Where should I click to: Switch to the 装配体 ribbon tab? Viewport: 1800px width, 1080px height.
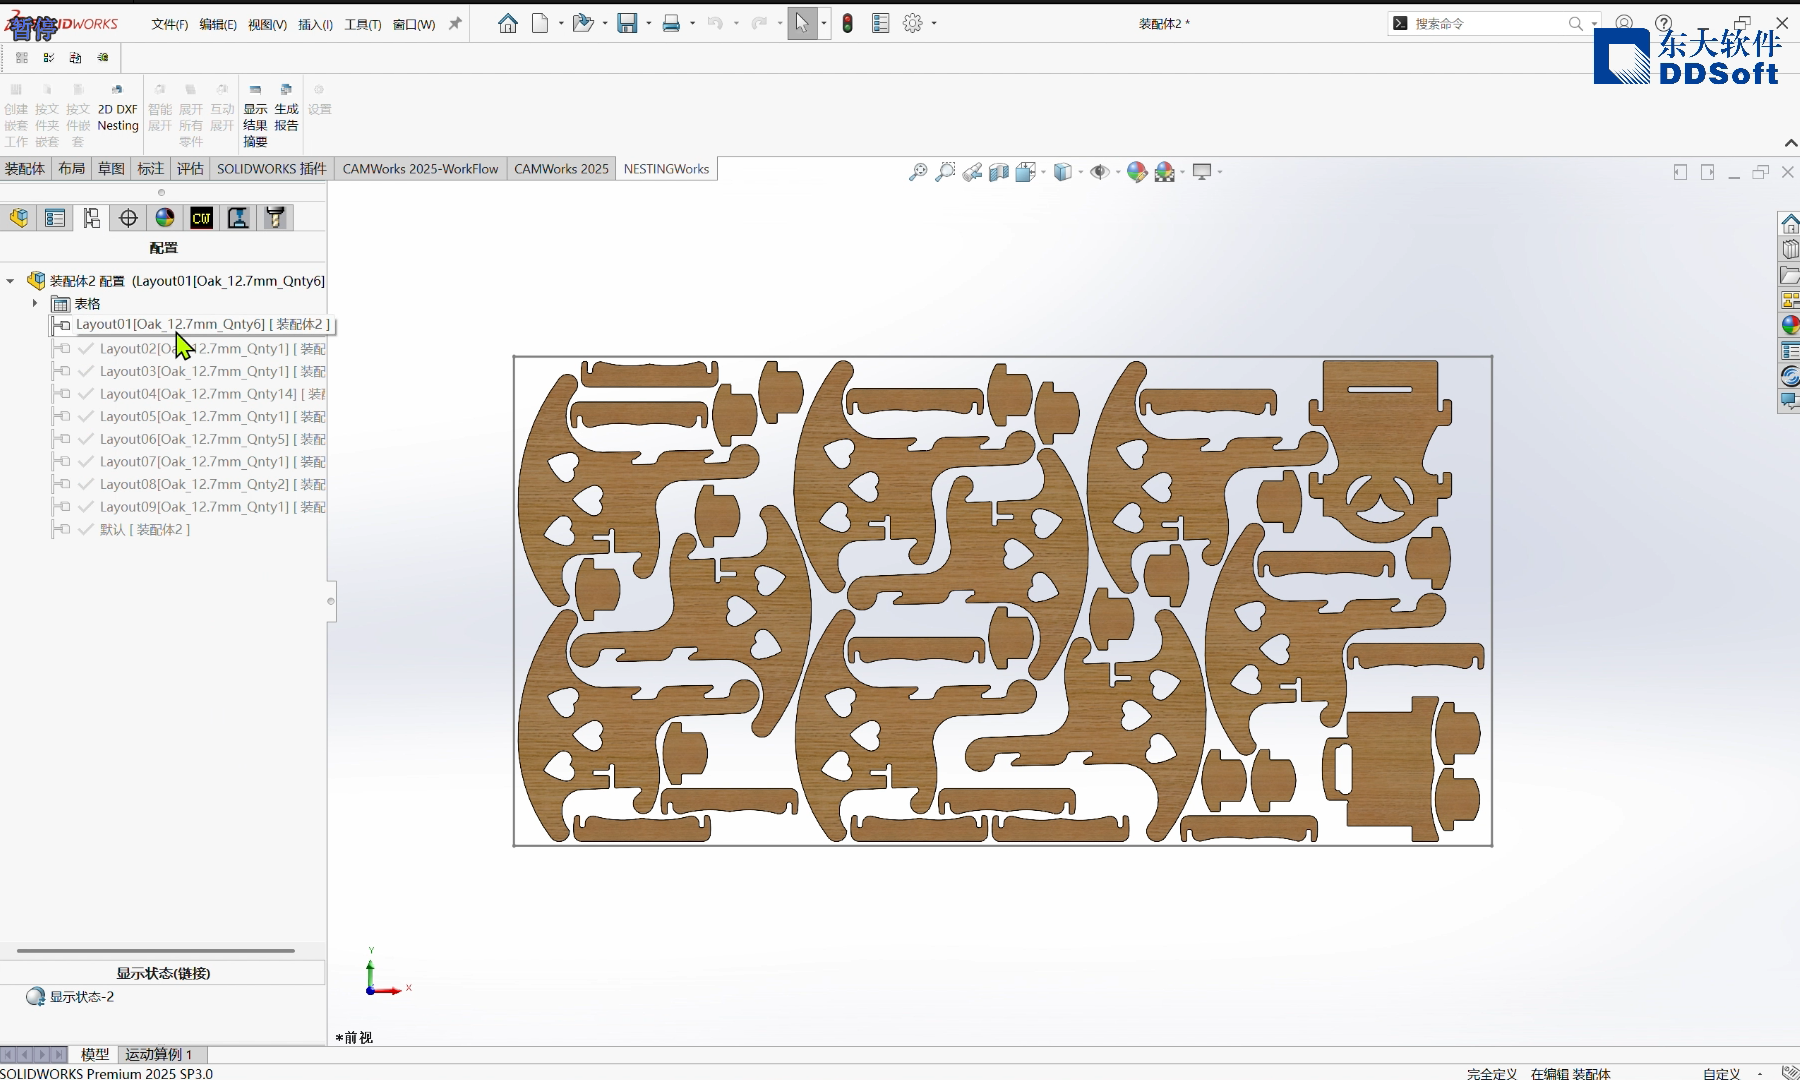tap(25, 169)
